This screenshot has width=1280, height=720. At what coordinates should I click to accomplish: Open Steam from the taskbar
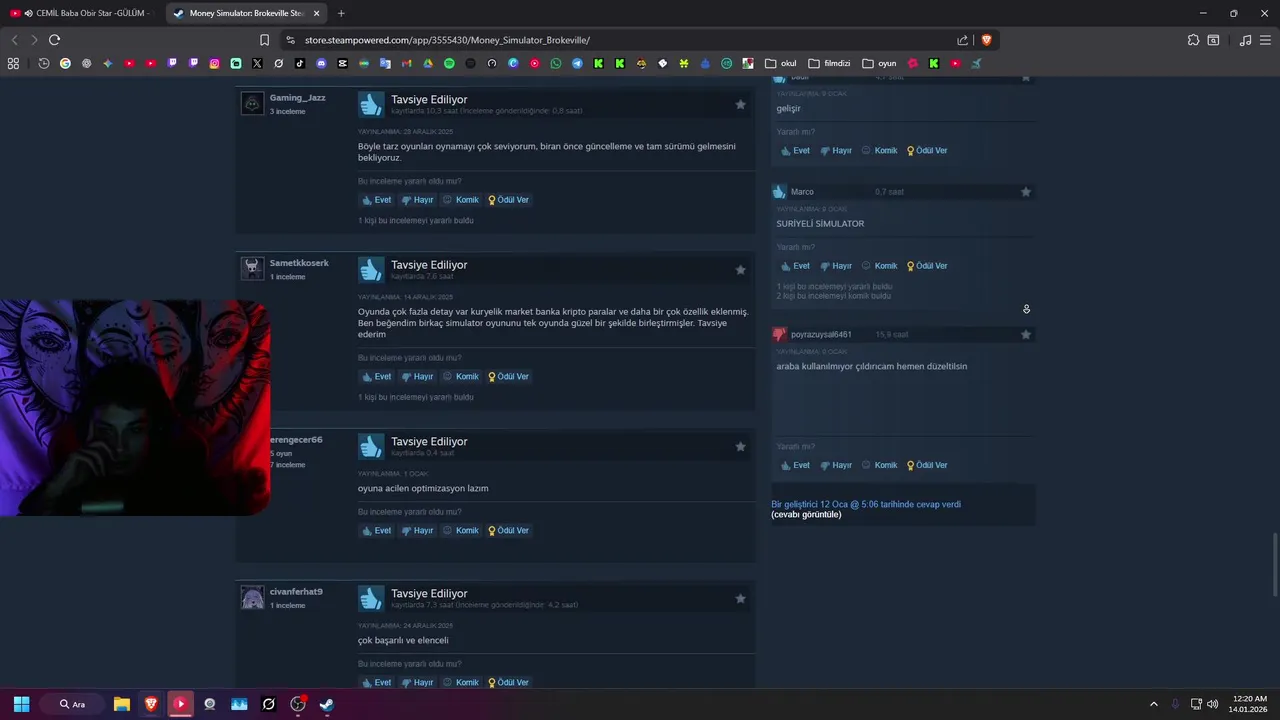point(326,704)
